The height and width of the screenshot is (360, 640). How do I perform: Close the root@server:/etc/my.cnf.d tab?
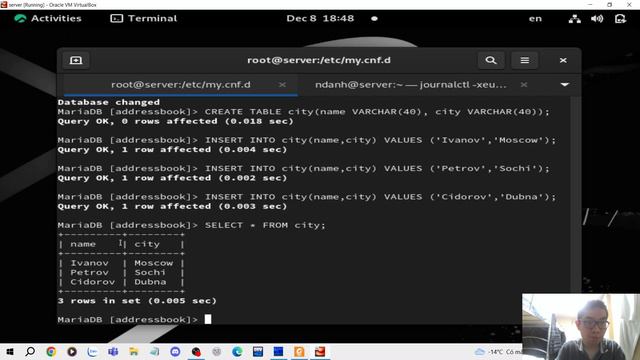tap(282, 84)
